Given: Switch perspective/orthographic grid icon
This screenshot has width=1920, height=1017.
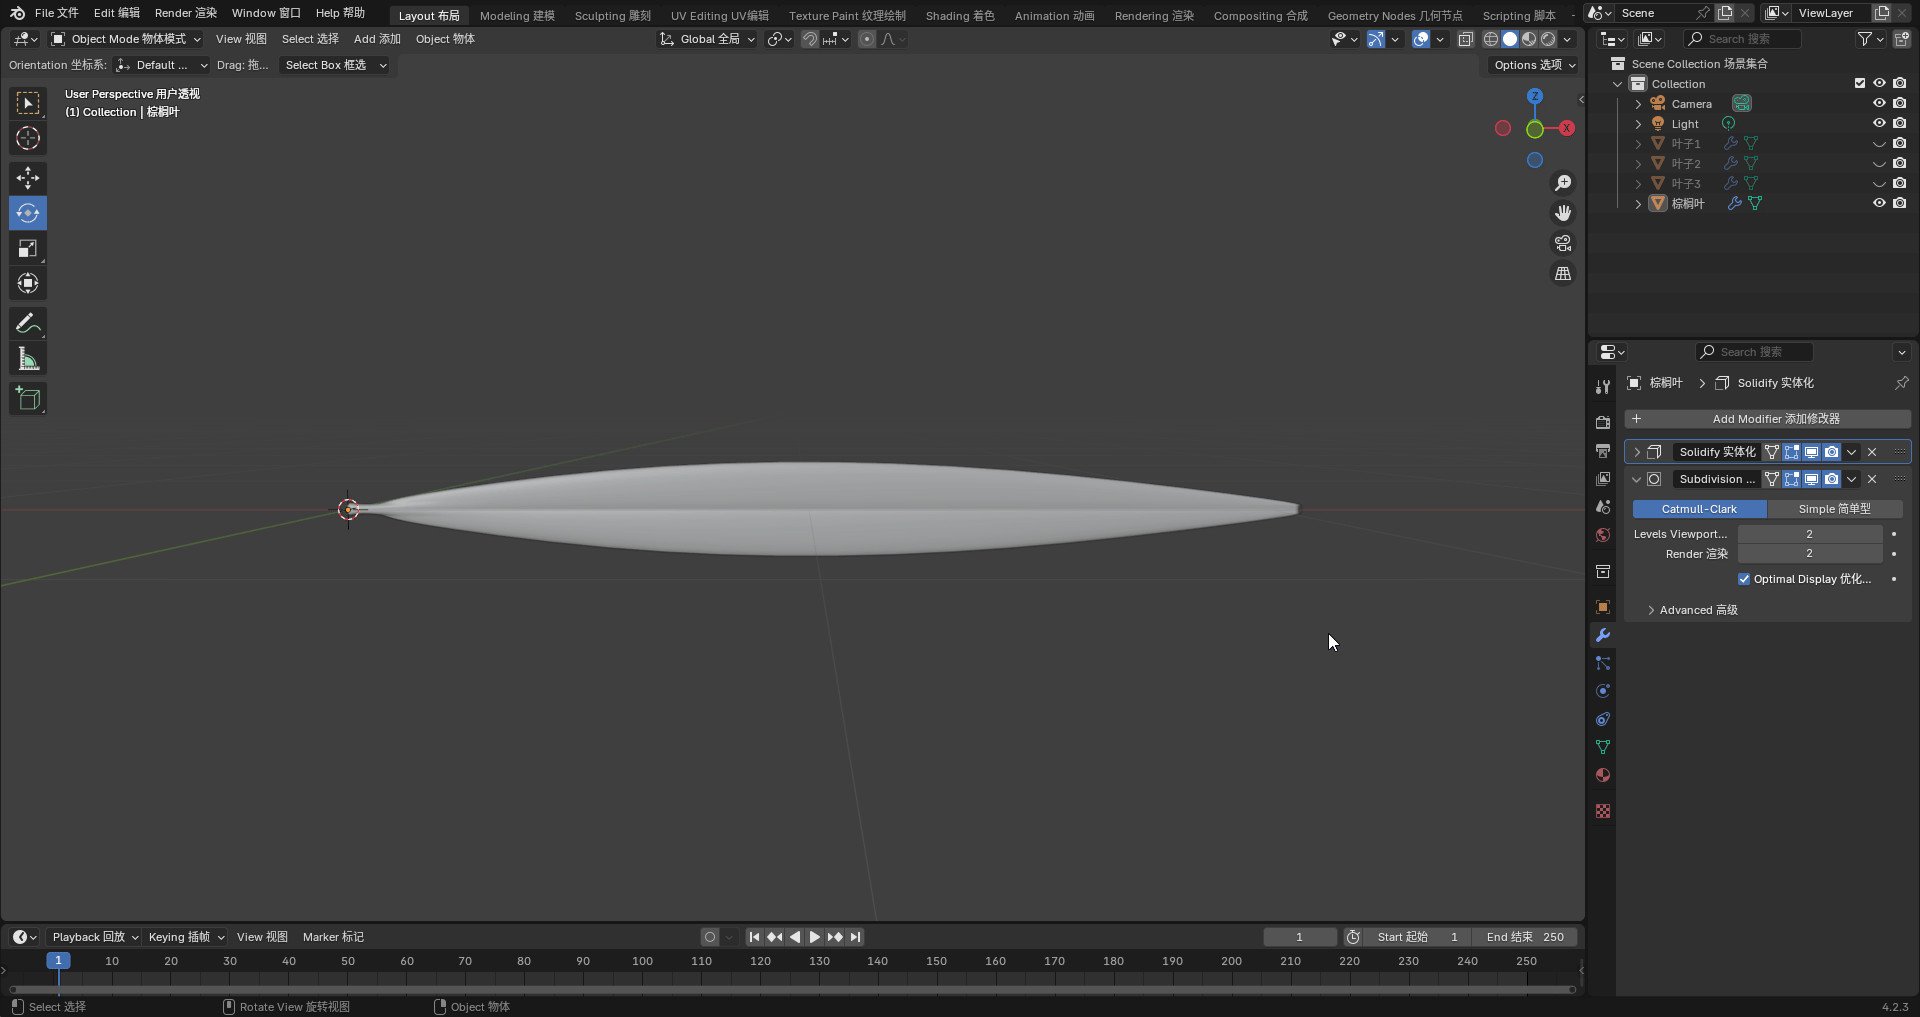Looking at the screenshot, I should pyautogui.click(x=1563, y=273).
